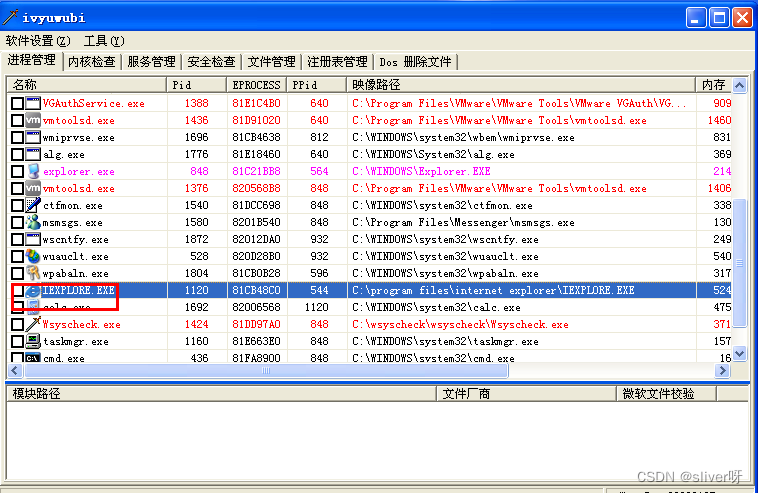Minimize the ivyuwubi window

pyautogui.click(x=696, y=18)
